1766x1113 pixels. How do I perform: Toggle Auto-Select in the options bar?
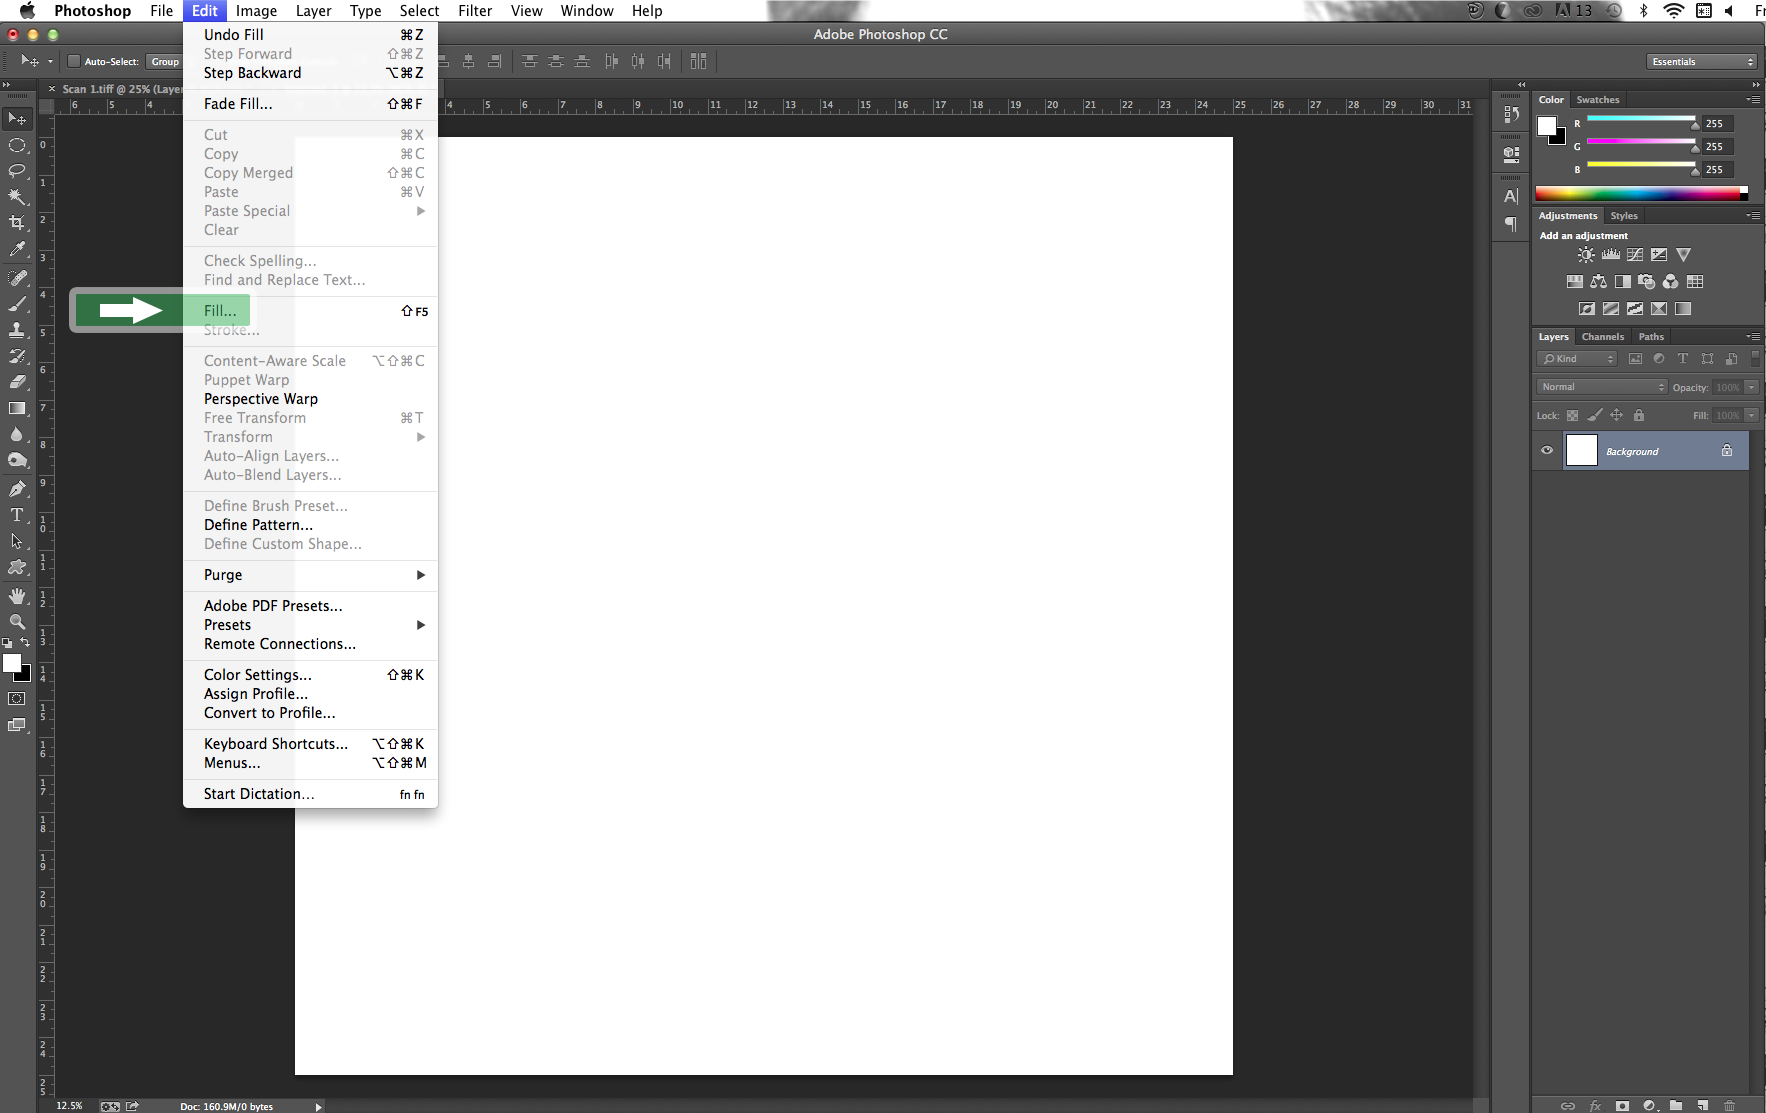coord(74,61)
